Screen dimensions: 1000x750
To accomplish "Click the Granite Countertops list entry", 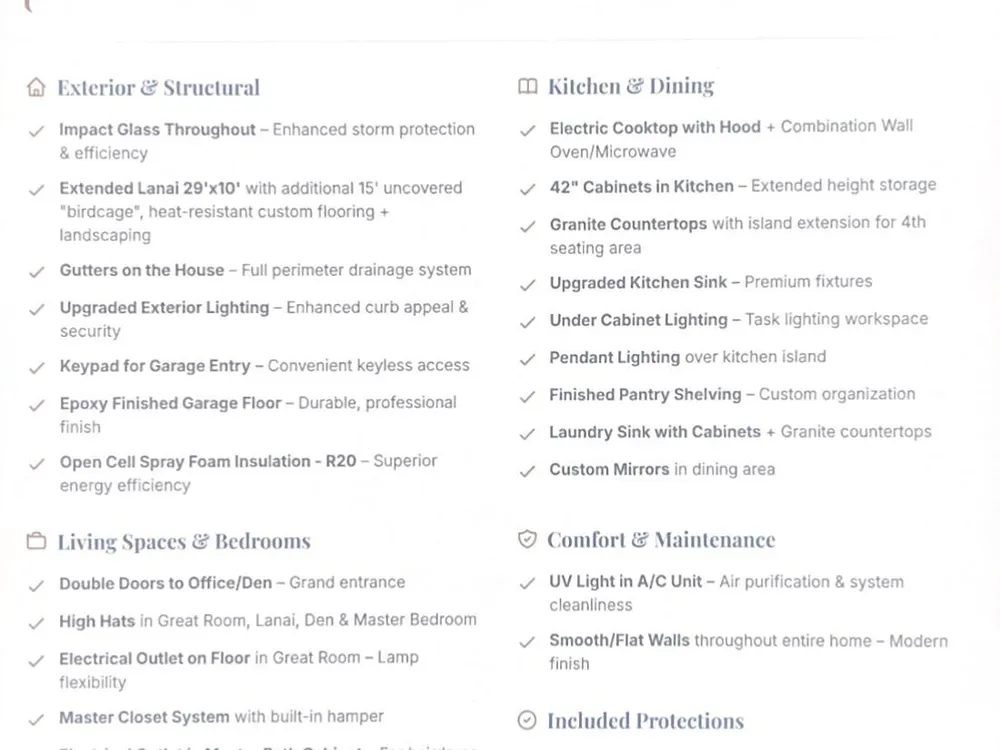I will pyautogui.click(x=738, y=235).
